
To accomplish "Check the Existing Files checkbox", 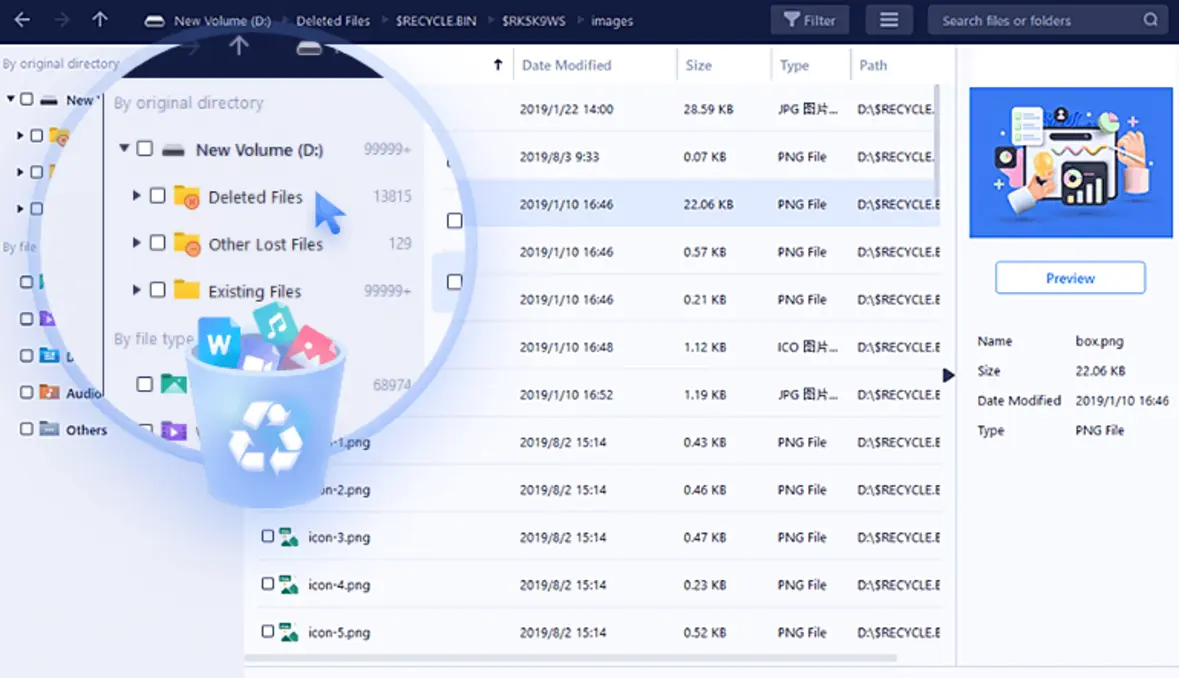I will point(158,290).
